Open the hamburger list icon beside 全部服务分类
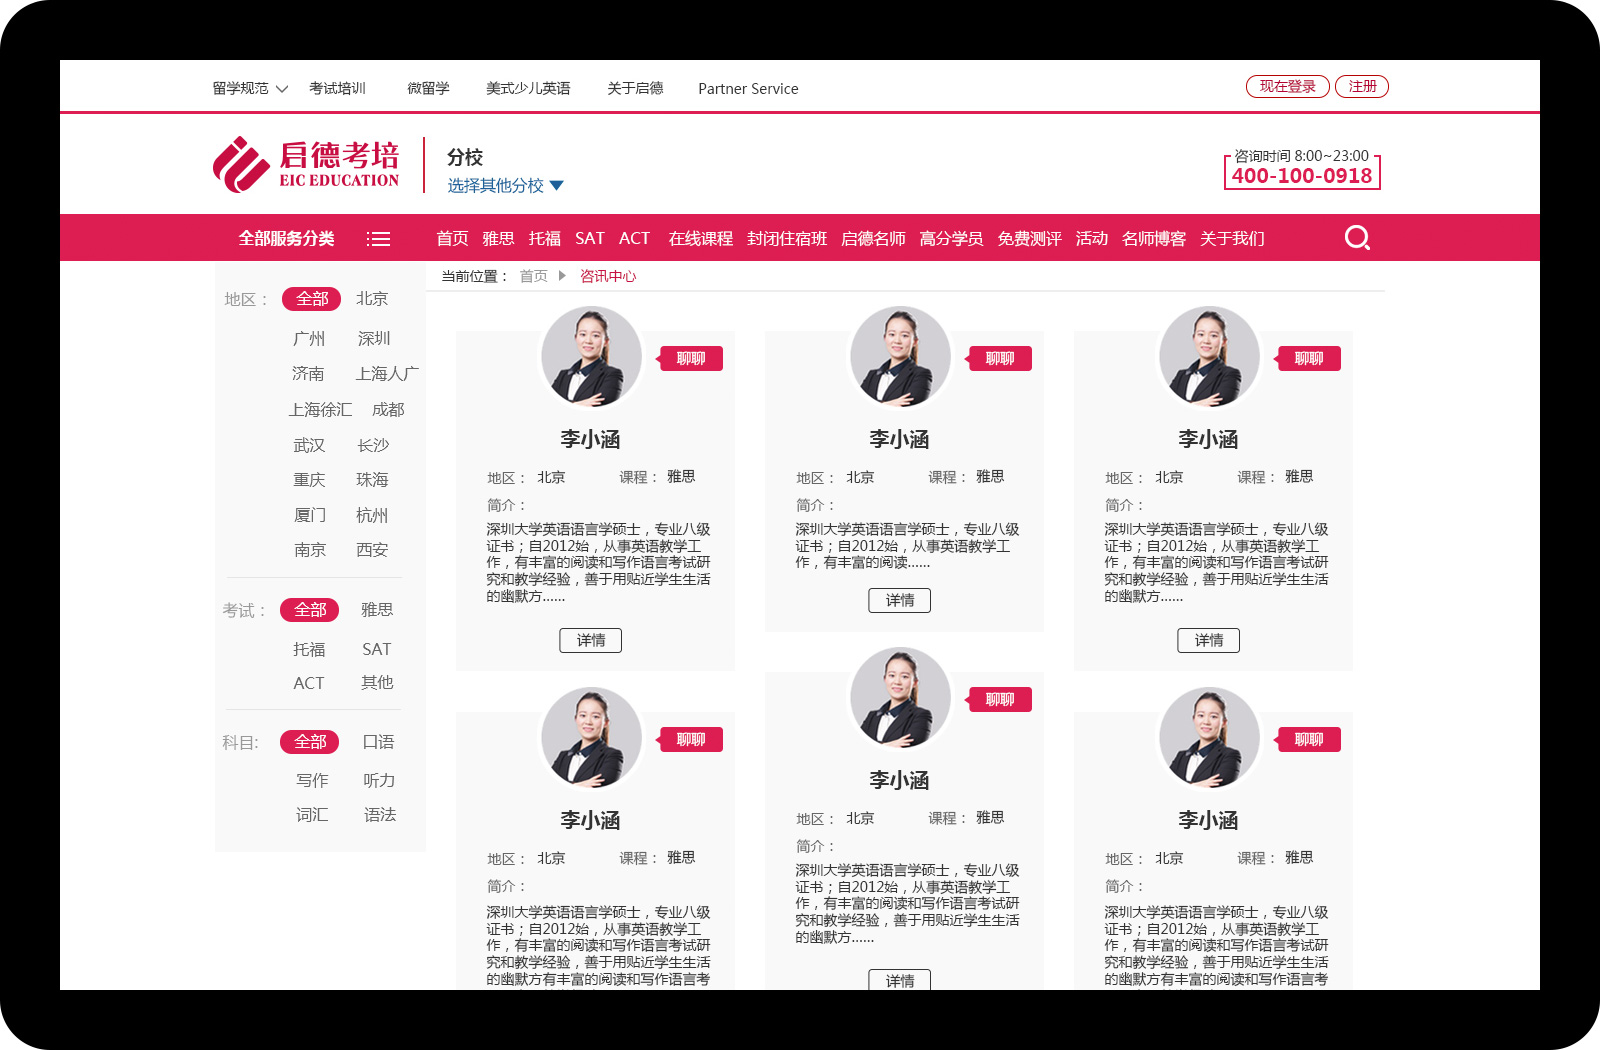Screen dimensions: 1600x1050 click(x=378, y=239)
